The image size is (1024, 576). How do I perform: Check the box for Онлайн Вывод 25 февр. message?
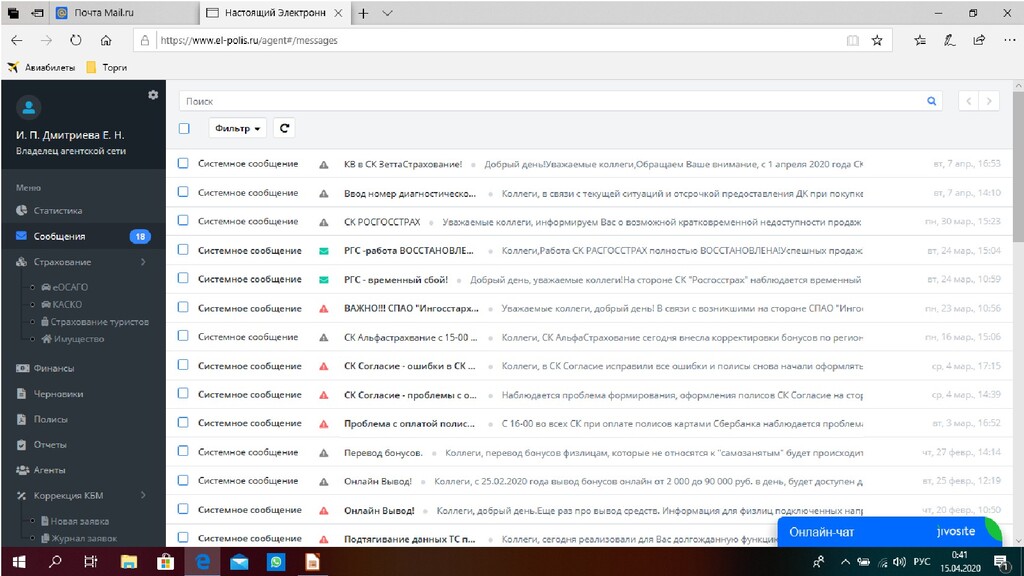coord(183,480)
